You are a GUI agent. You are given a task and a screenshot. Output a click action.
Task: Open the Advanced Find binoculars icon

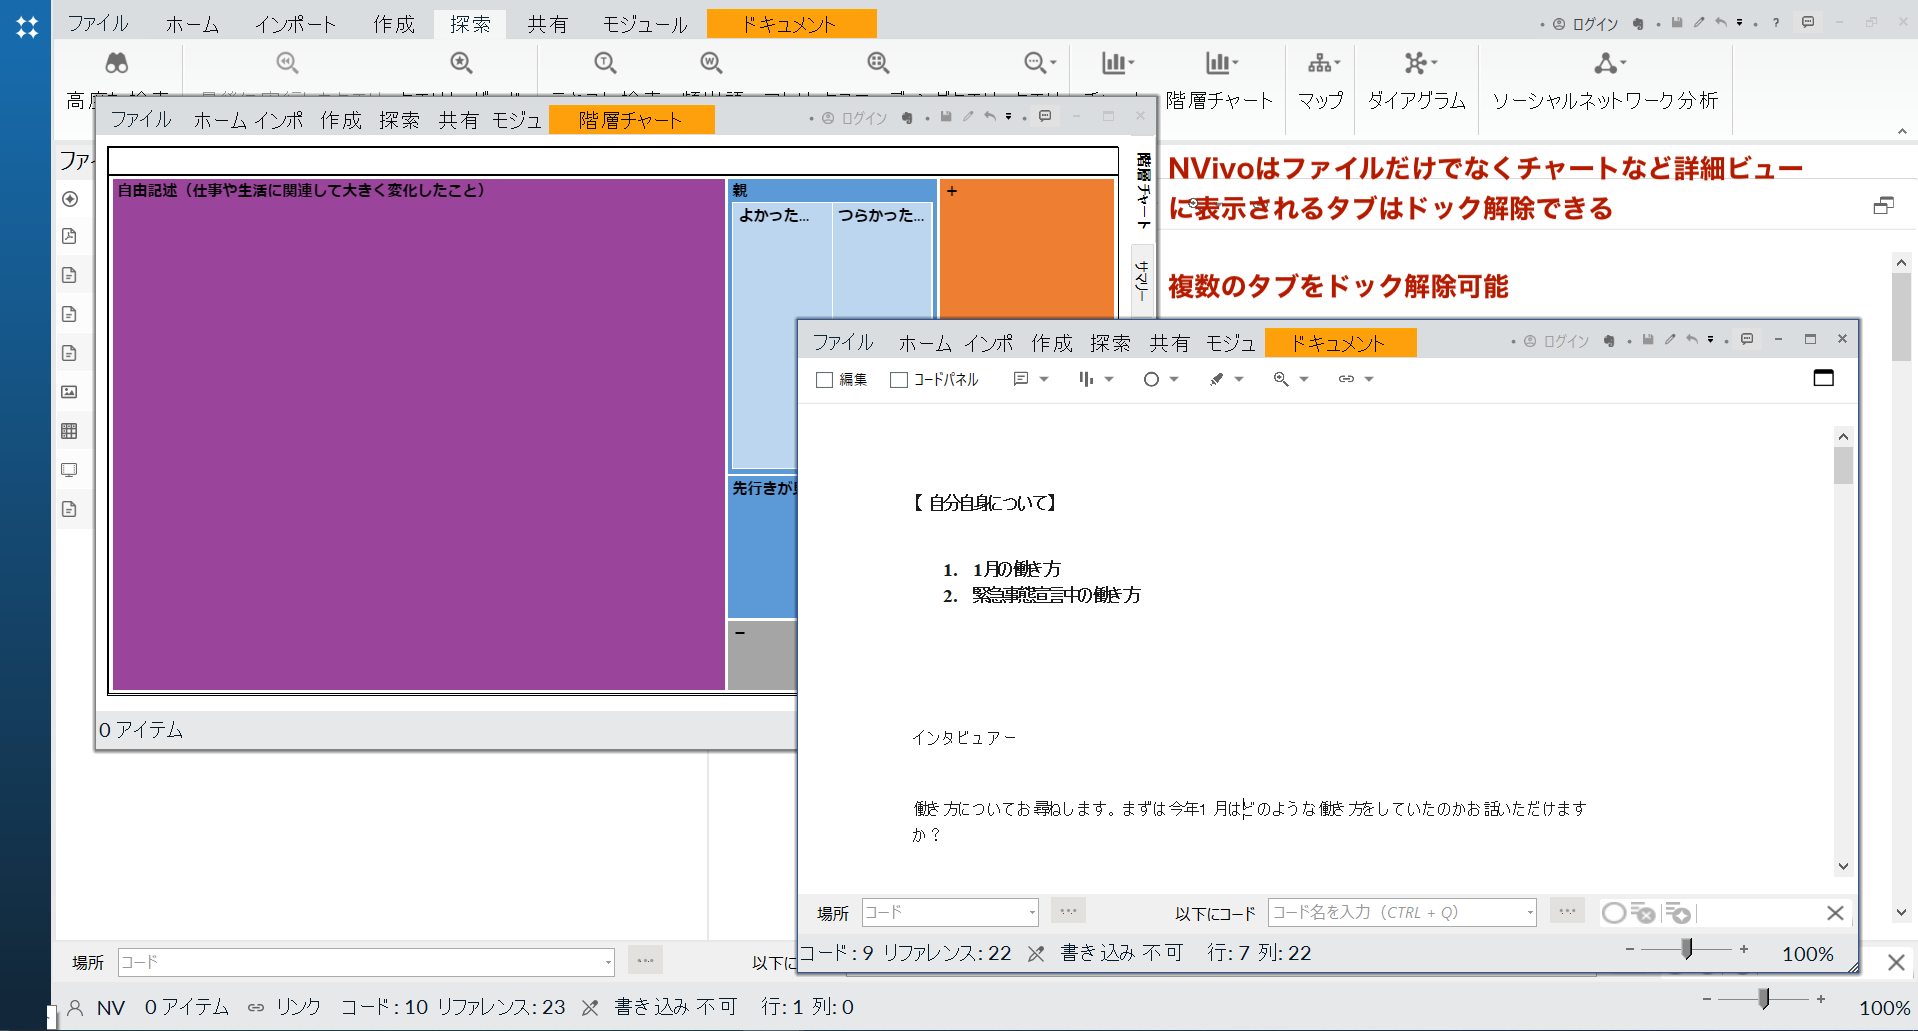pyautogui.click(x=117, y=63)
